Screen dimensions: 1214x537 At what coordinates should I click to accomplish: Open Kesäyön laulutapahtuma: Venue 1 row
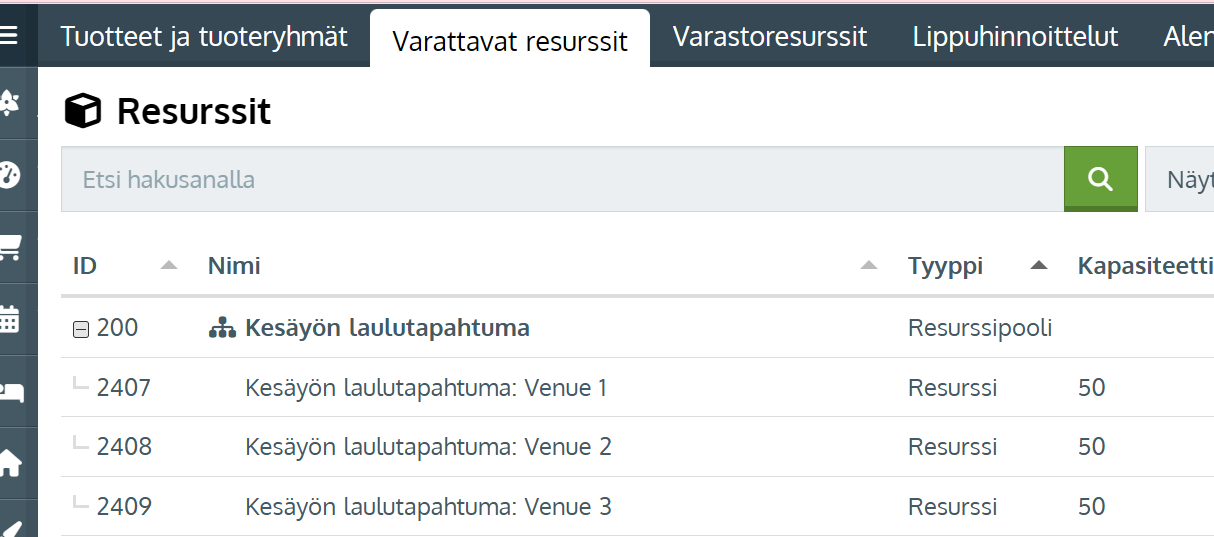[x=426, y=388]
